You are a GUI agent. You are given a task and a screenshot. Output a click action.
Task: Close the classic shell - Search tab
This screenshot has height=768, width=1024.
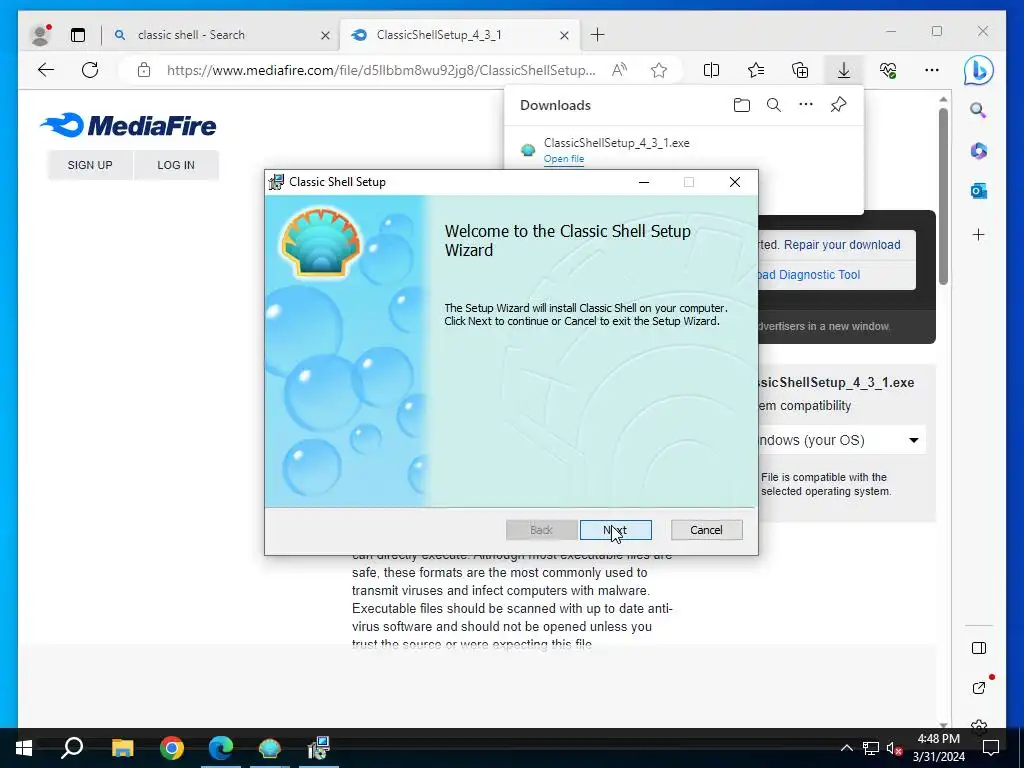[x=325, y=35]
